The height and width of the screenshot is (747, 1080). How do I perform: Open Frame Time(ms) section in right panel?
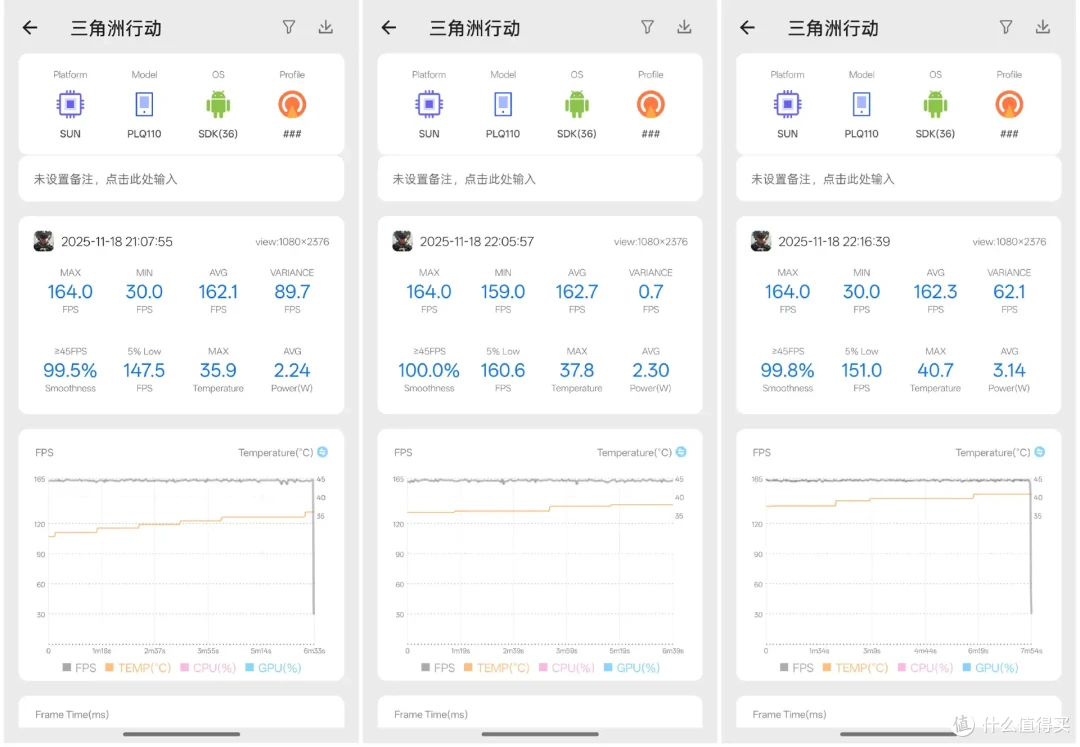pyautogui.click(x=899, y=714)
